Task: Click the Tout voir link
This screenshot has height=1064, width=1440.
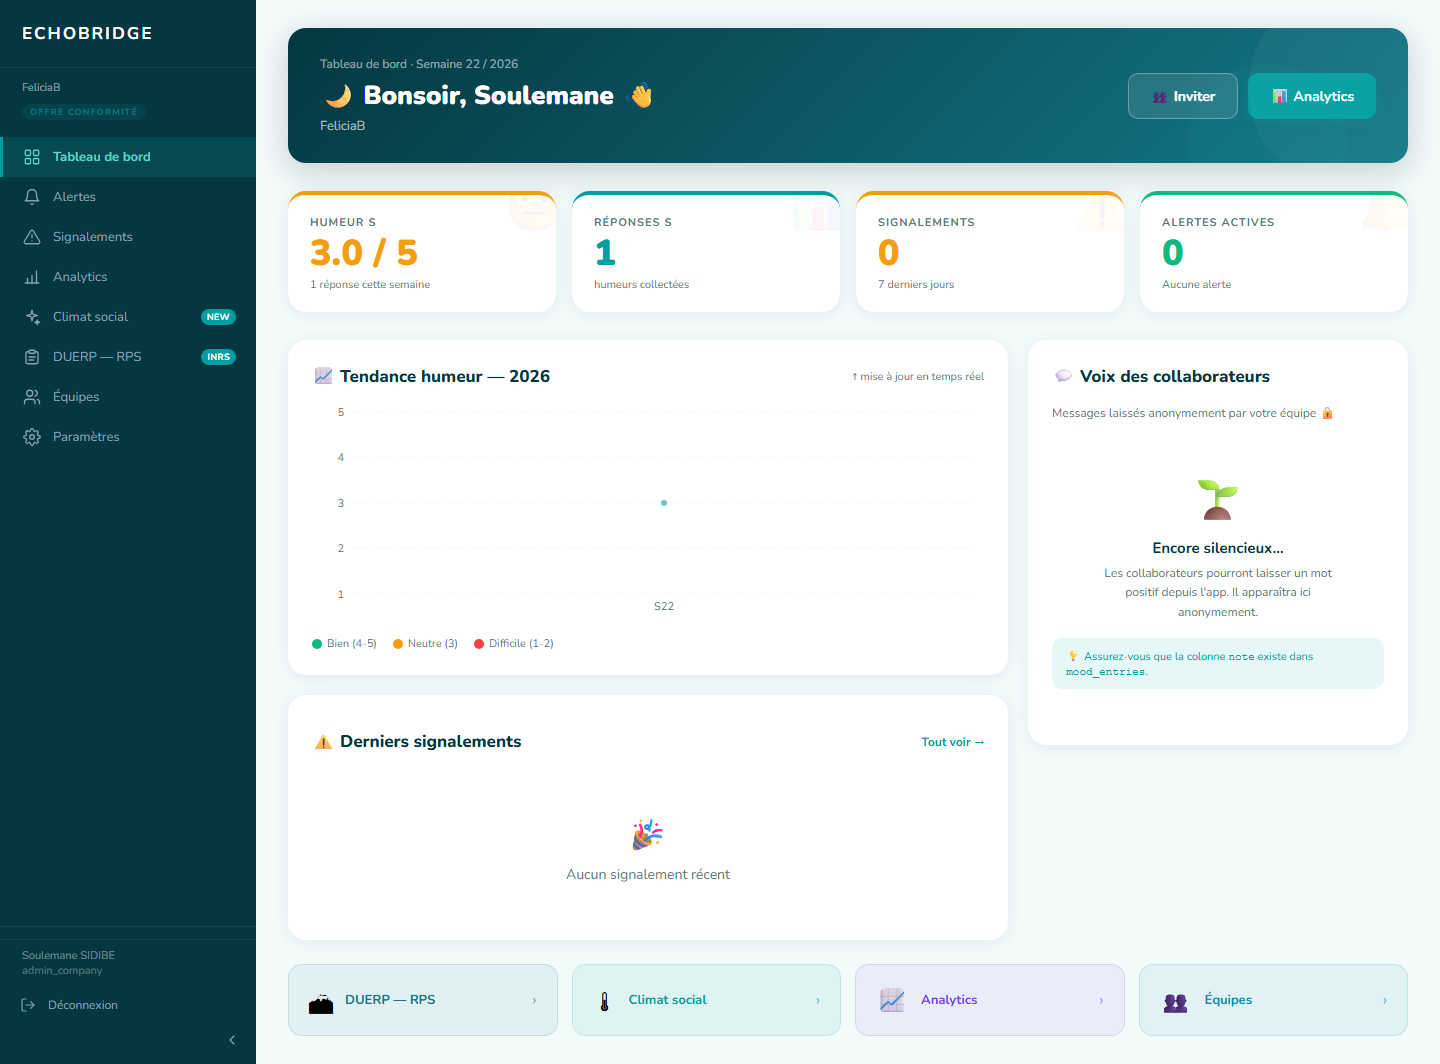Action: tap(953, 742)
